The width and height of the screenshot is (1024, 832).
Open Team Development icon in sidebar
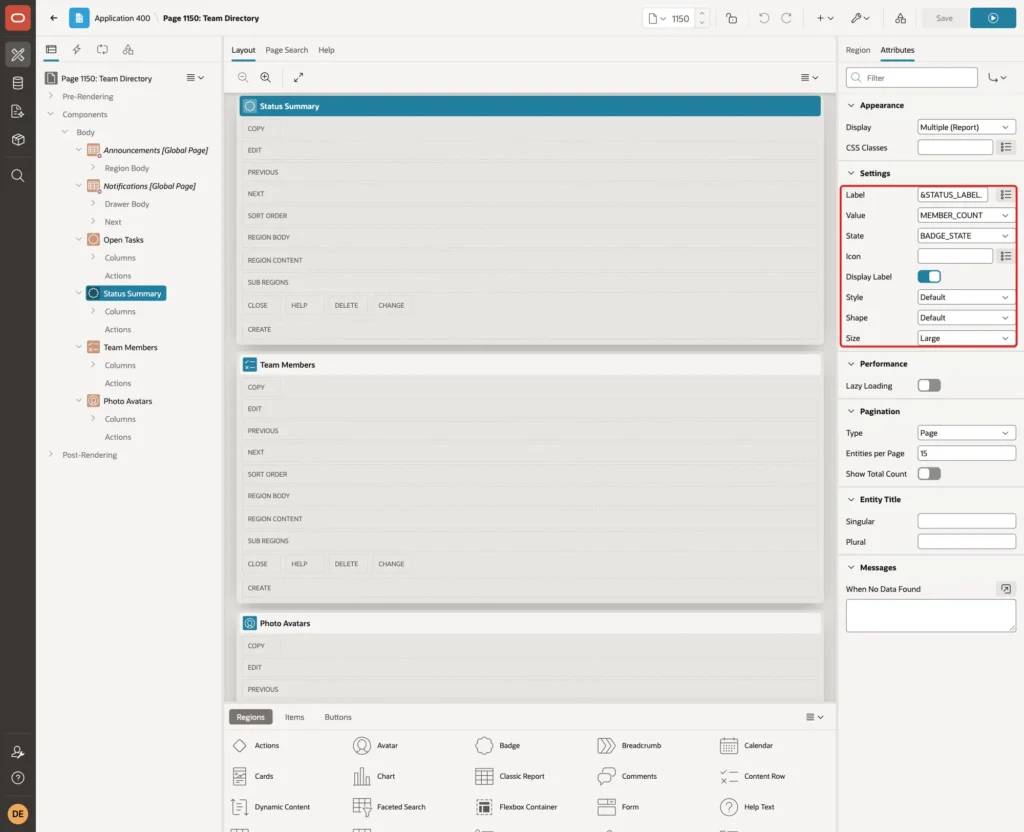pyautogui.click(x=18, y=111)
